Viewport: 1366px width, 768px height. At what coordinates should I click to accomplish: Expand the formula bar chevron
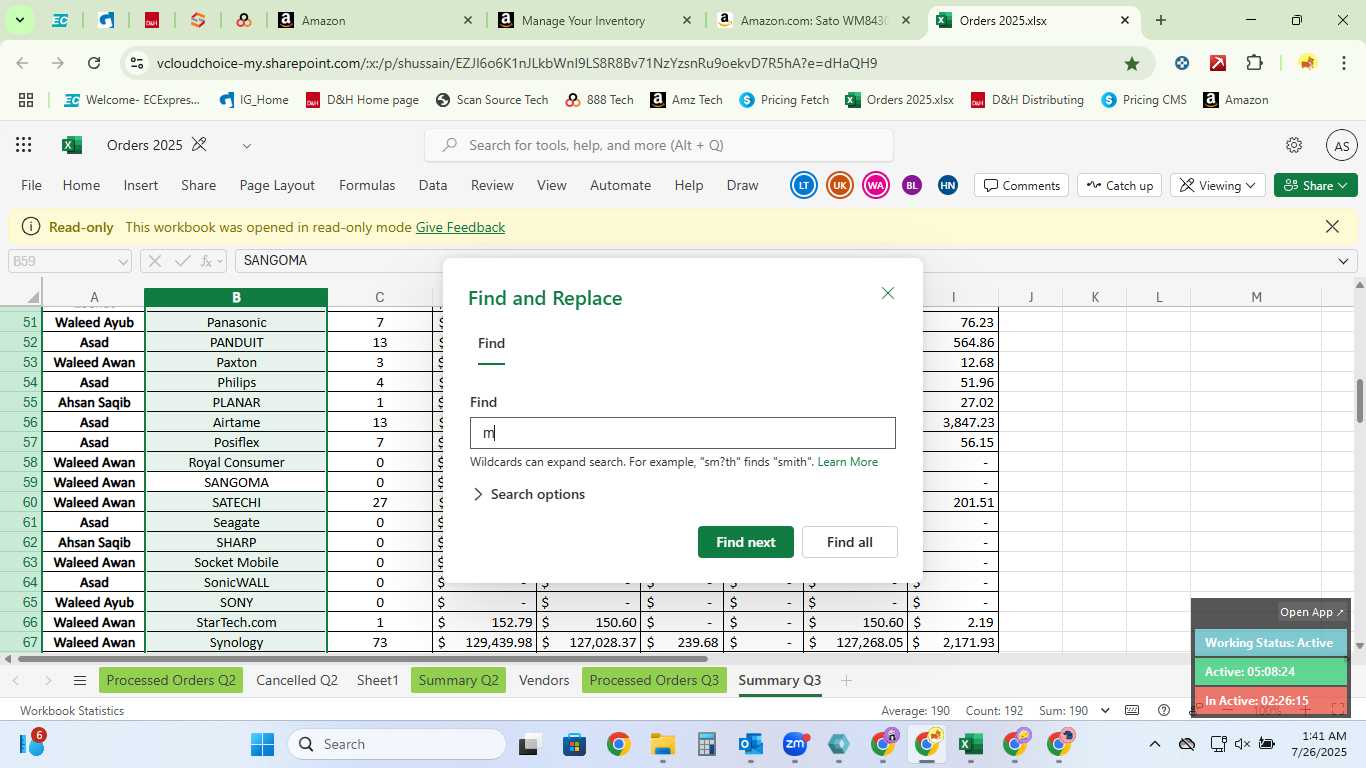coord(1342,261)
